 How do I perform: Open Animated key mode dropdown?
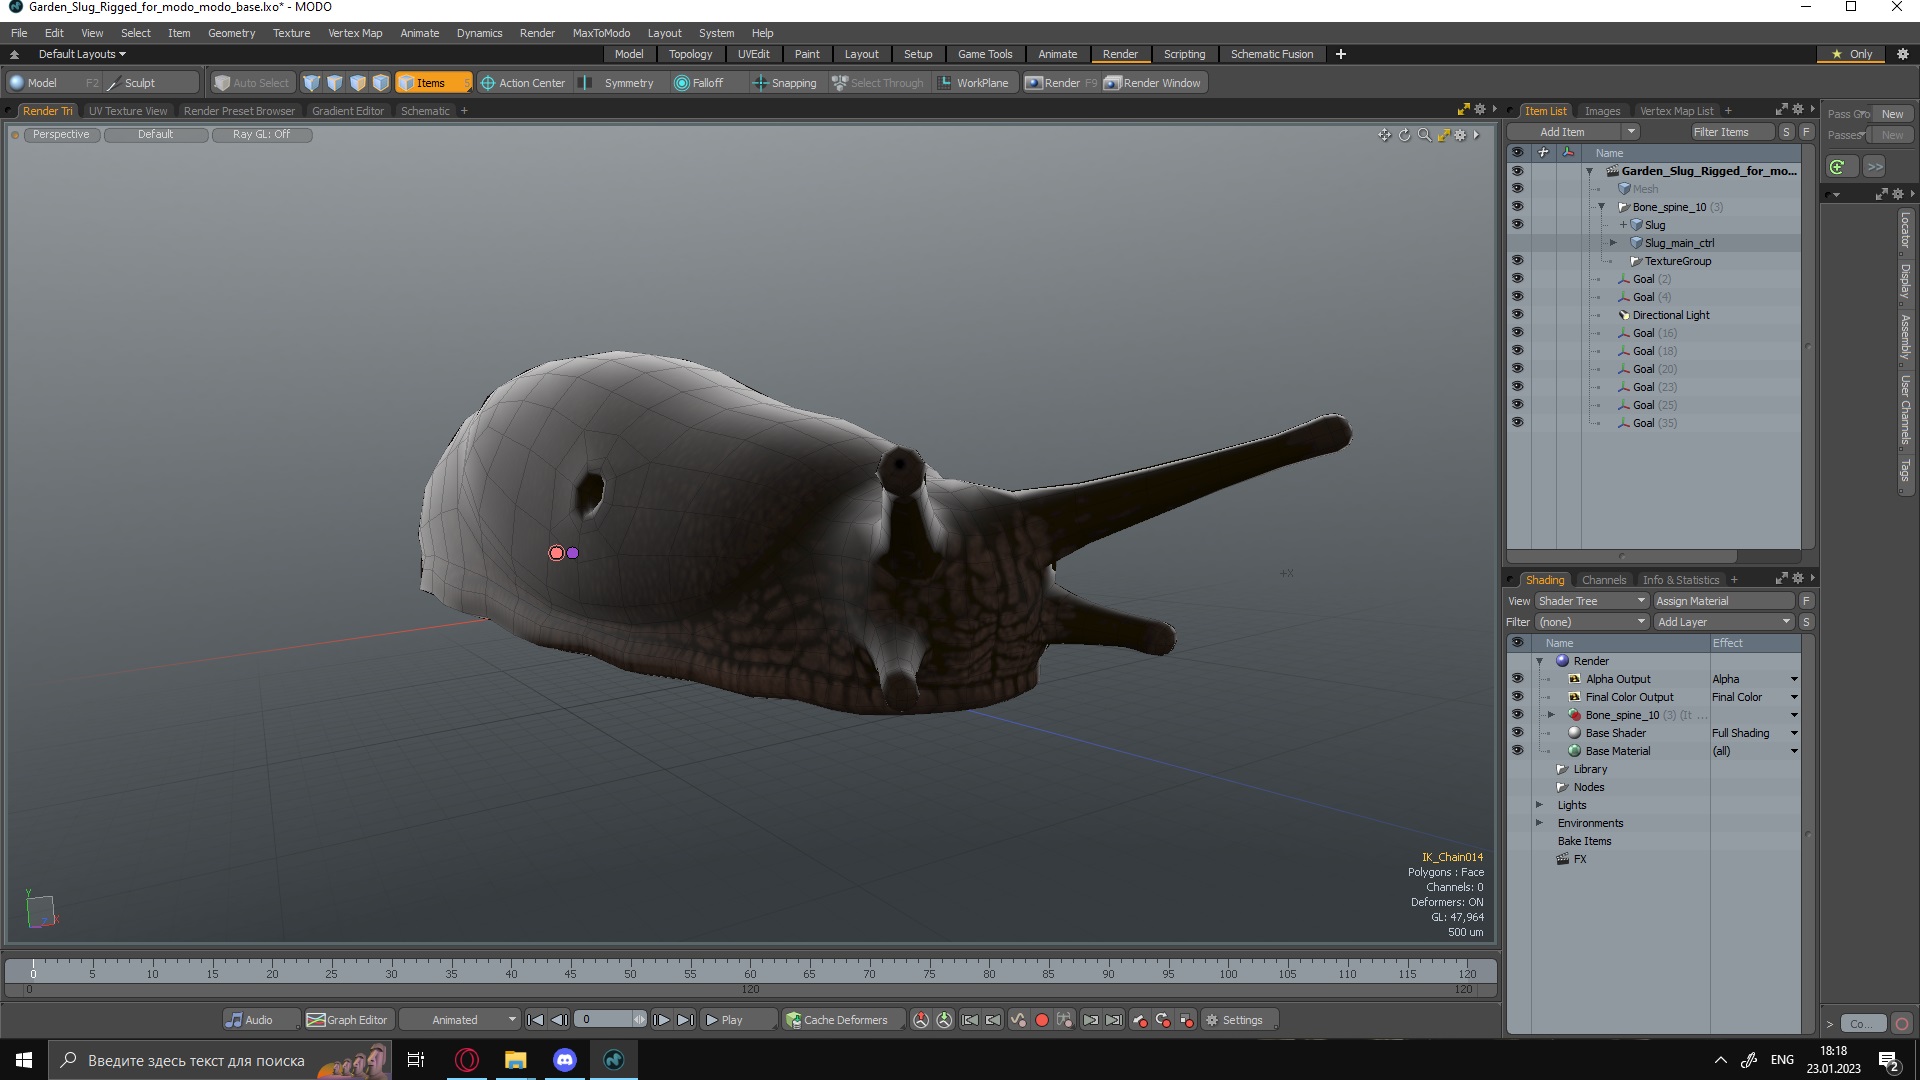tap(460, 1020)
